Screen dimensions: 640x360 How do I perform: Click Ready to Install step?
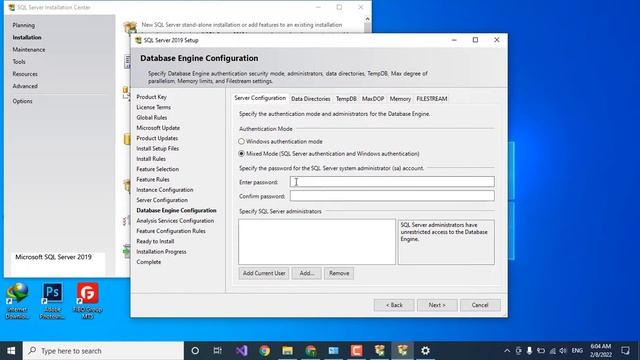(x=155, y=242)
